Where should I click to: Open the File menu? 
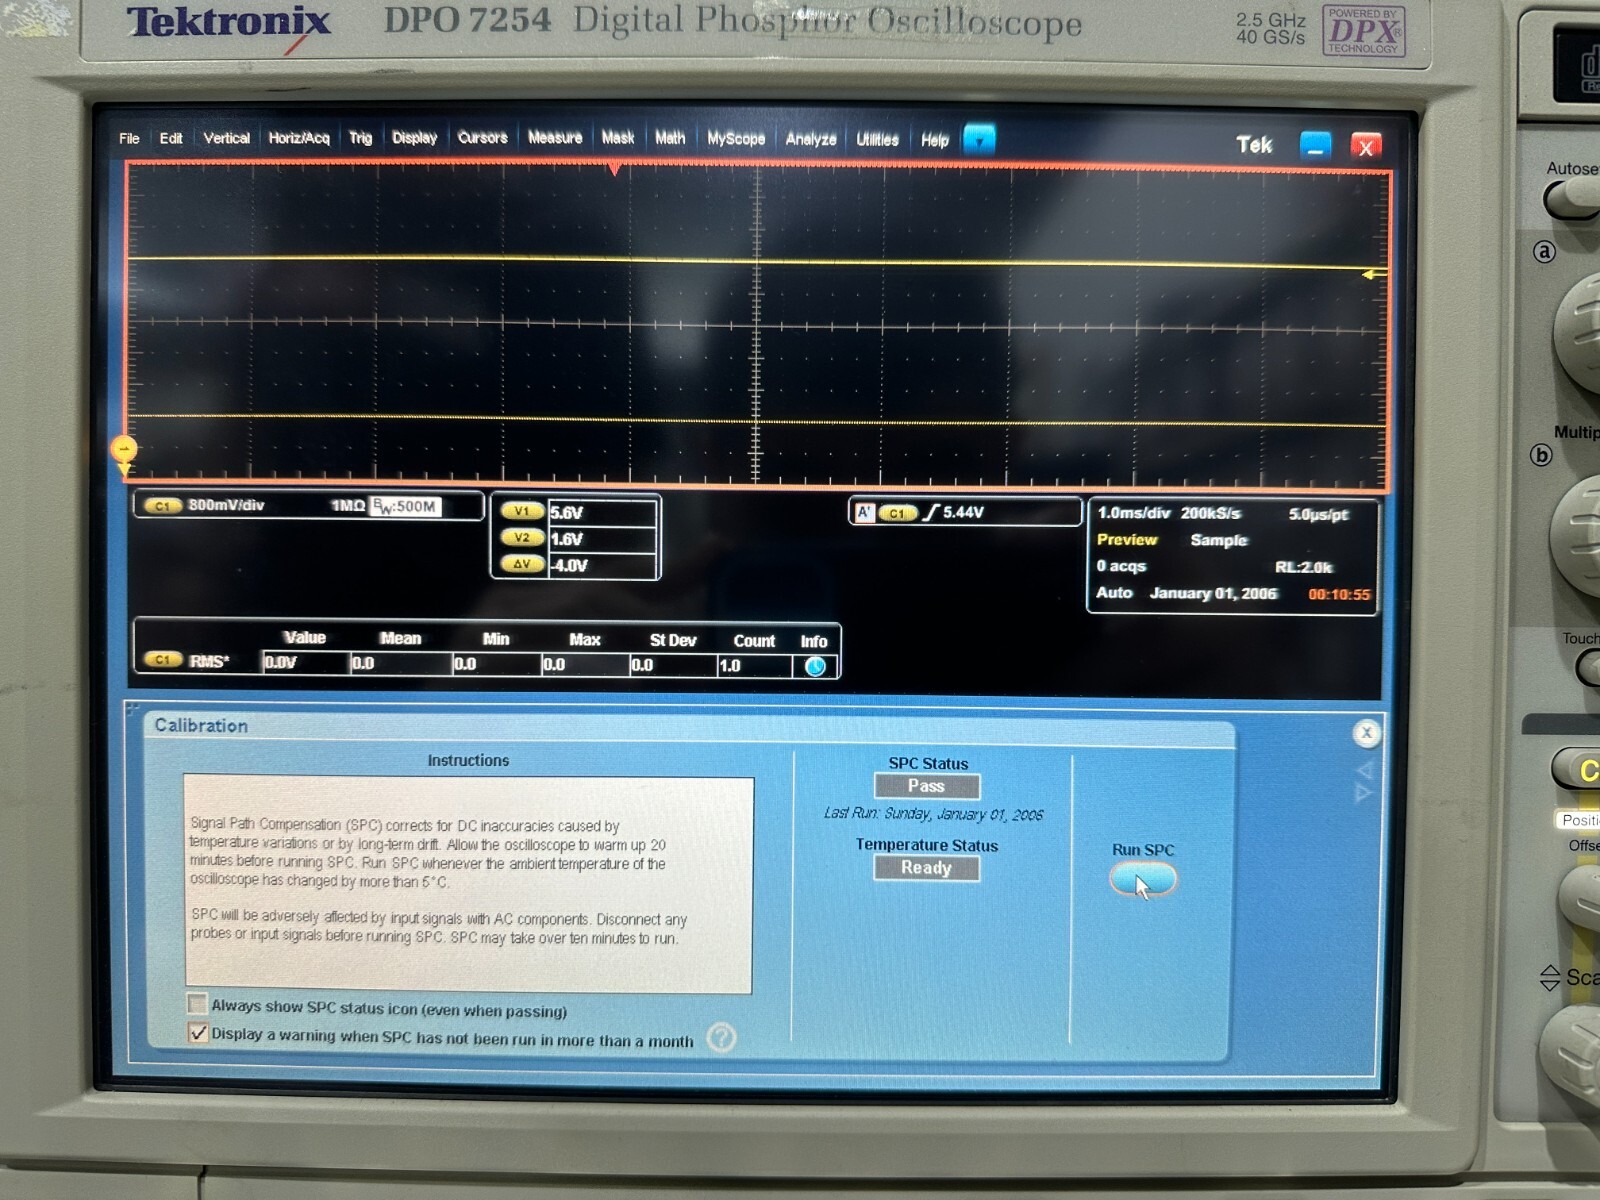tap(129, 138)
